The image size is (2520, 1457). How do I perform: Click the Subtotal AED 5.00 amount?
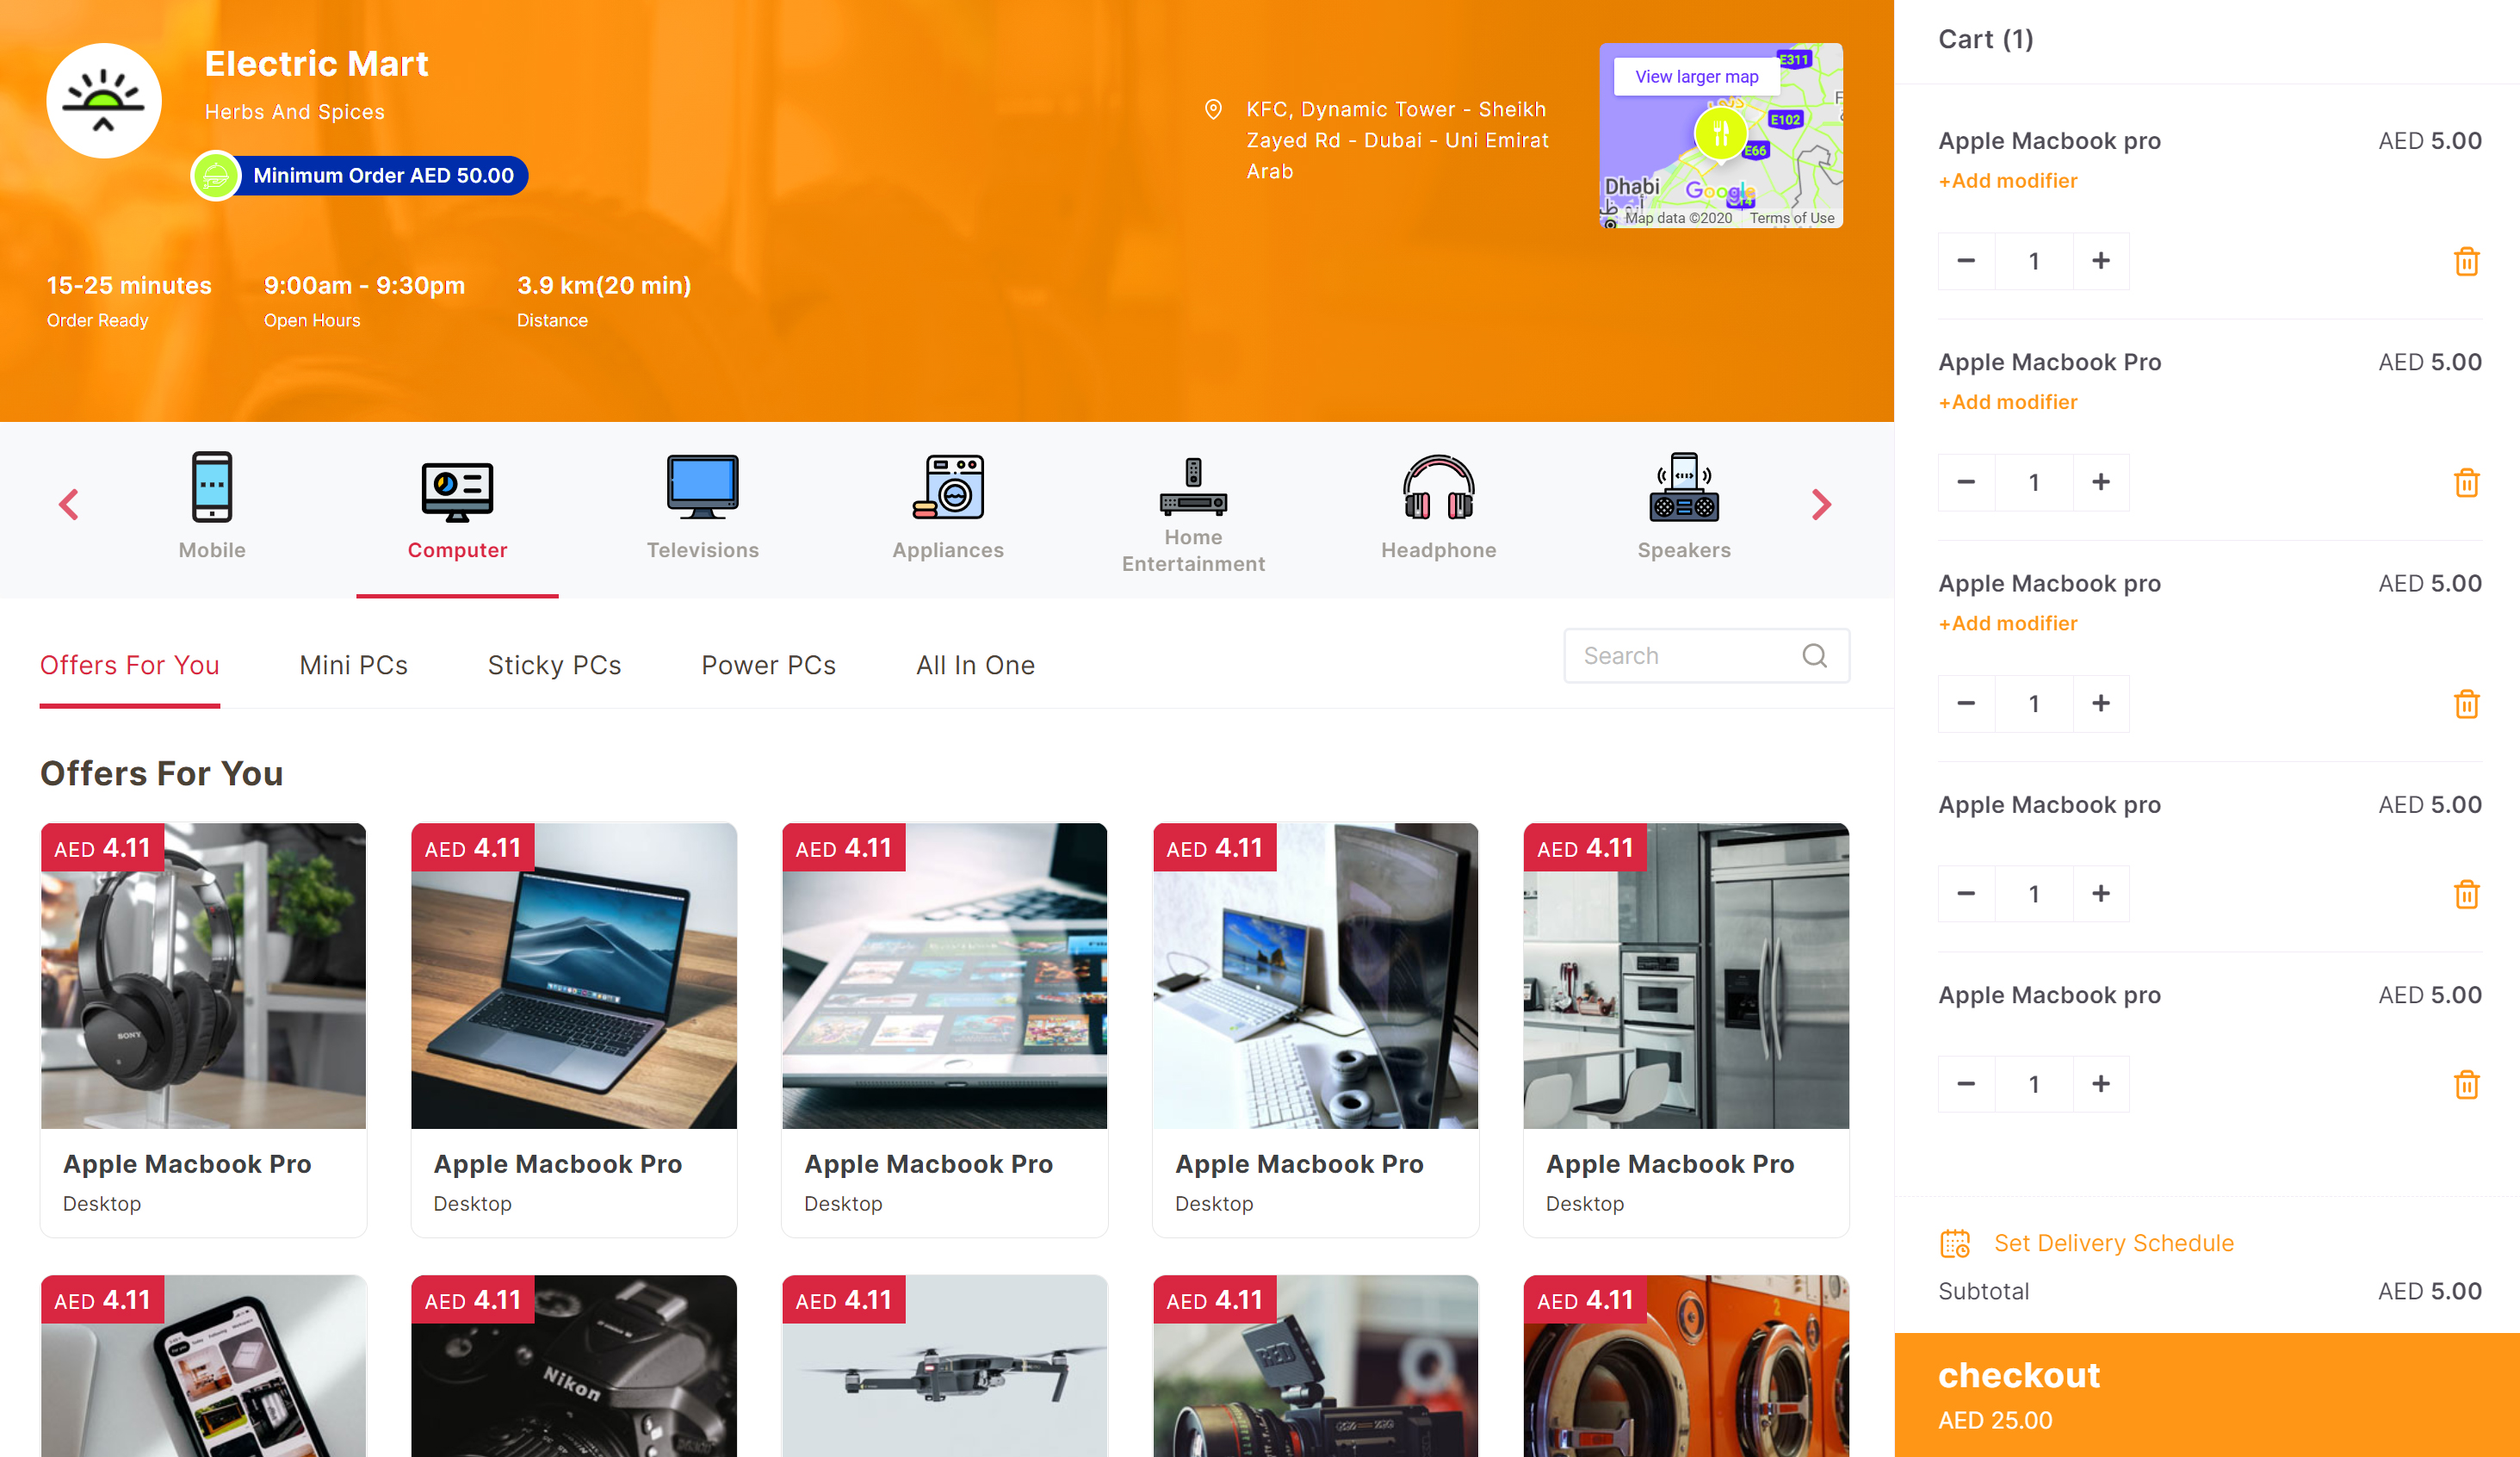(2429, 1291)
